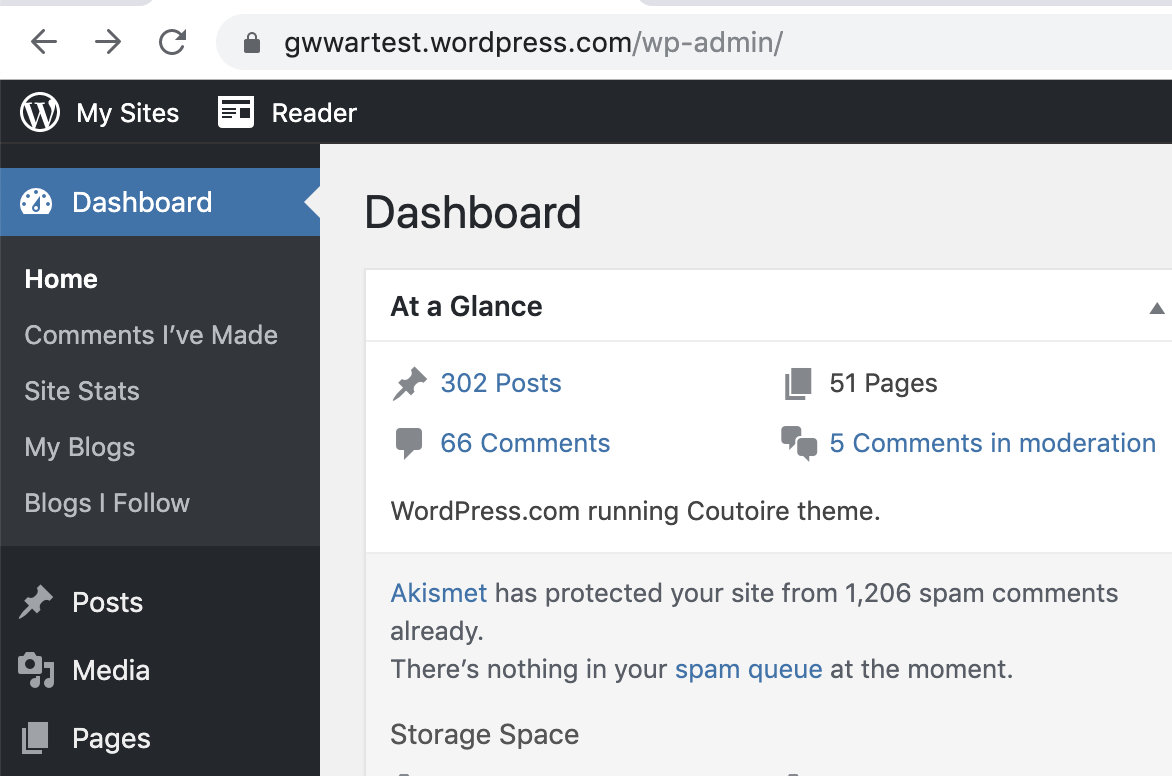Viewport: 1172px width, 776px height.
Task: Click the WordPress logo icon
Action: [40, 112]
